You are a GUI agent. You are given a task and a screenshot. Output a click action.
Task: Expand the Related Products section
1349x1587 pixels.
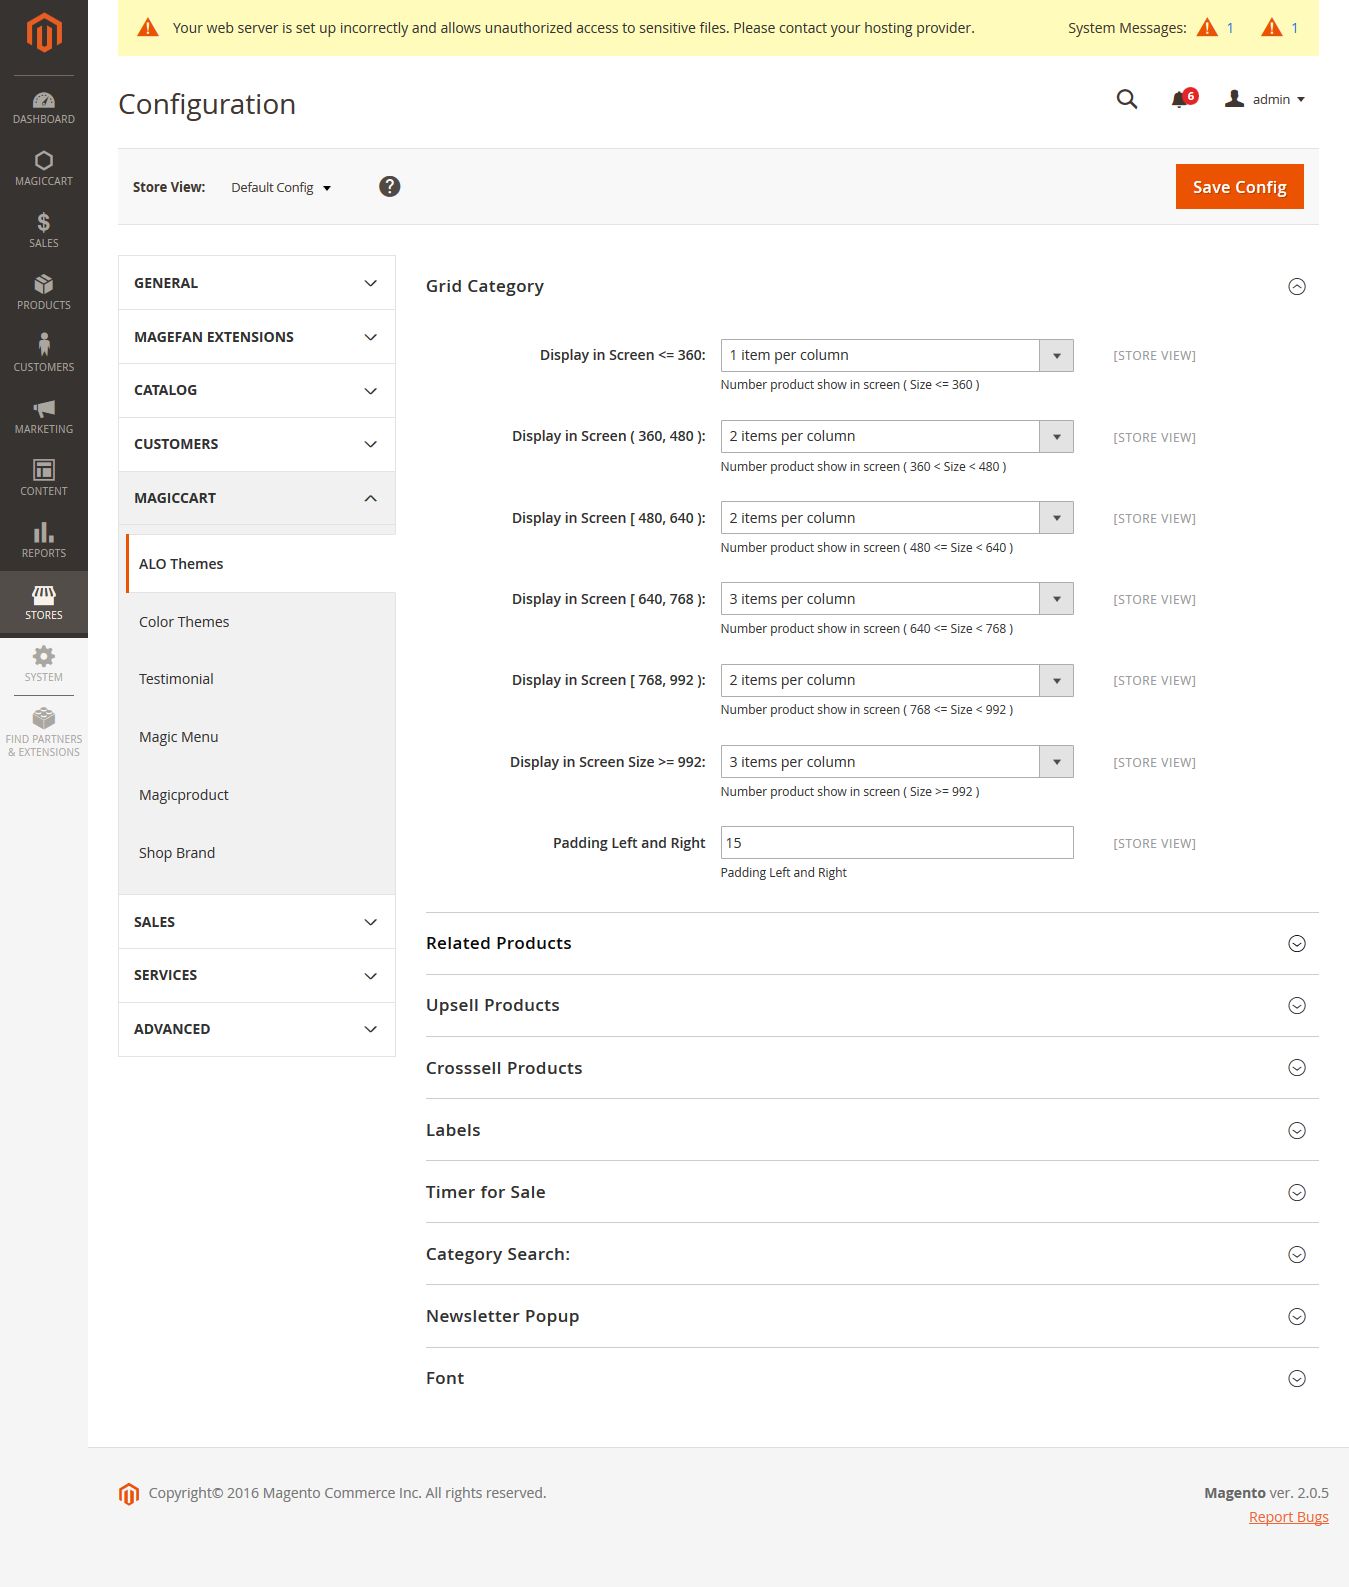(1296, 944)
